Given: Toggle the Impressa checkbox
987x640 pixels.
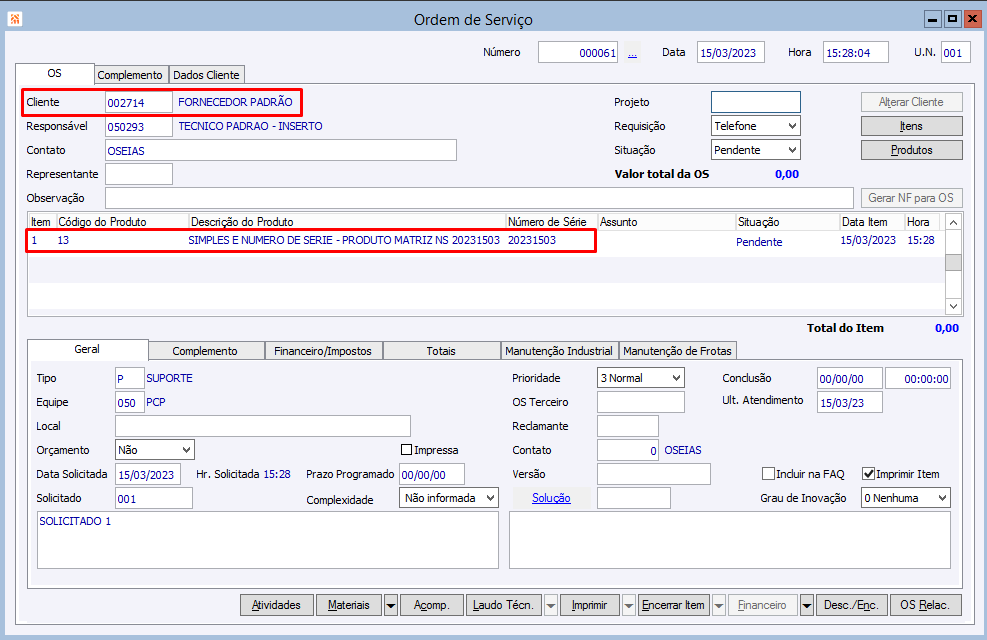Looking at the screenshot, I should point(407,450).
